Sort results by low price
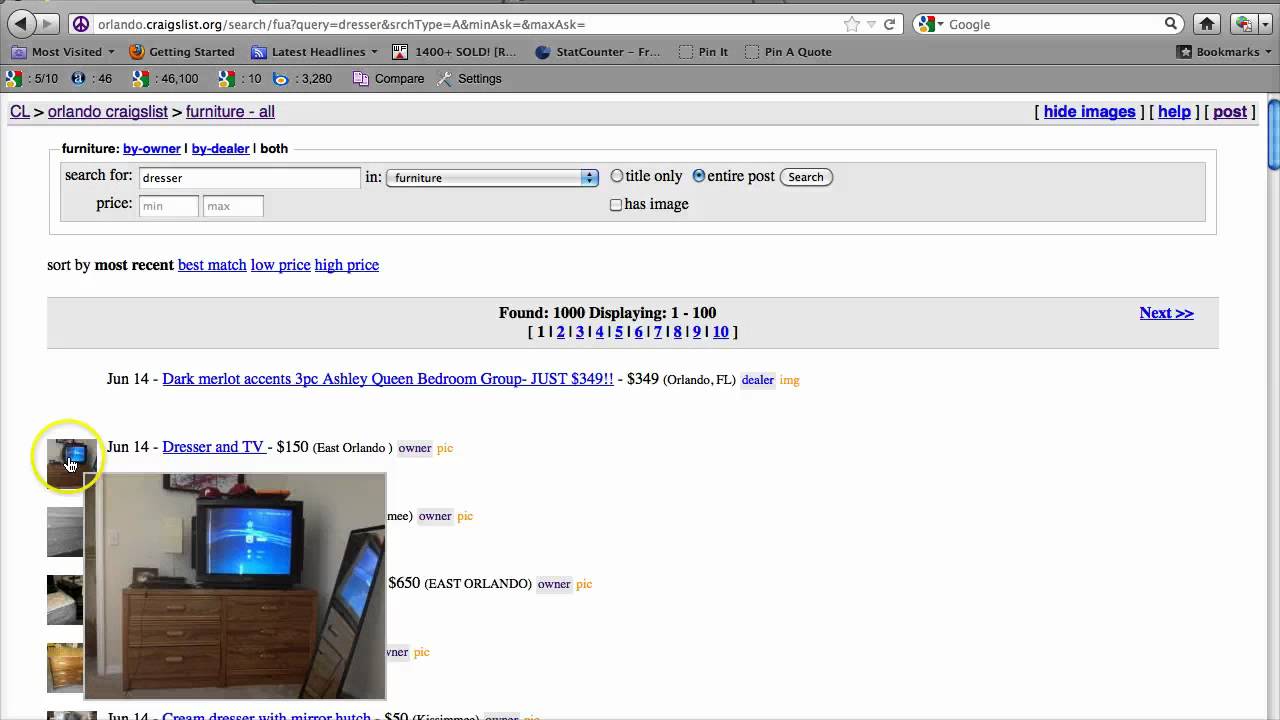This screenshot has height=720, width=1280. [x=280, y=265]
